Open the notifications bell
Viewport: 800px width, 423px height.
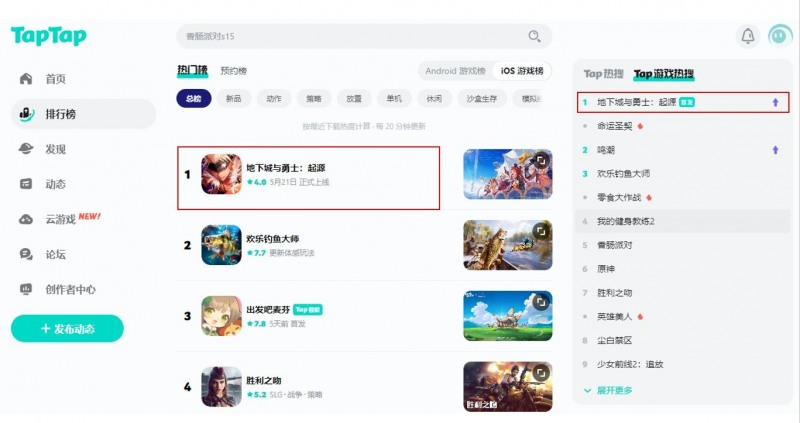click(x=747, y=37)
